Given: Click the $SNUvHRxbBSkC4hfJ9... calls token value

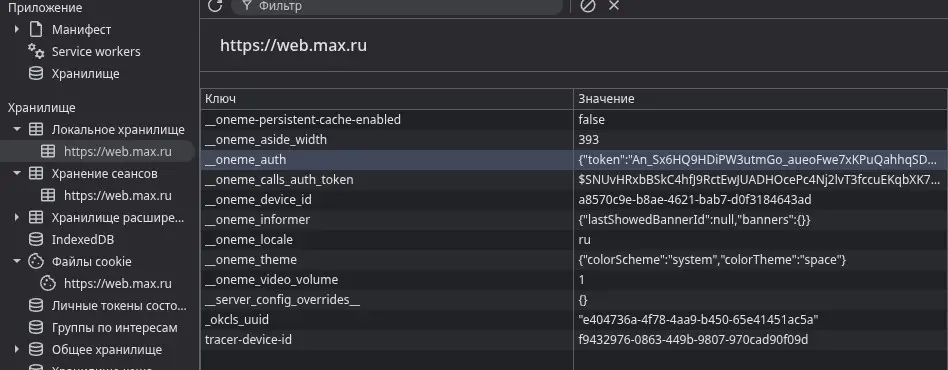Looking at the screenshot, I should [759, 180].
